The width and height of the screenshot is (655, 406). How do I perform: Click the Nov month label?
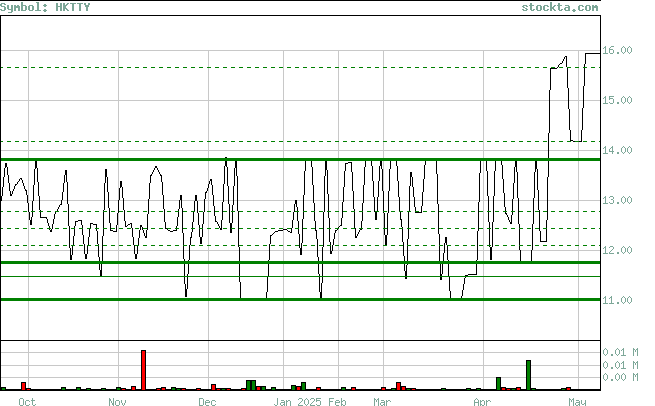click(x=117, y=402)
